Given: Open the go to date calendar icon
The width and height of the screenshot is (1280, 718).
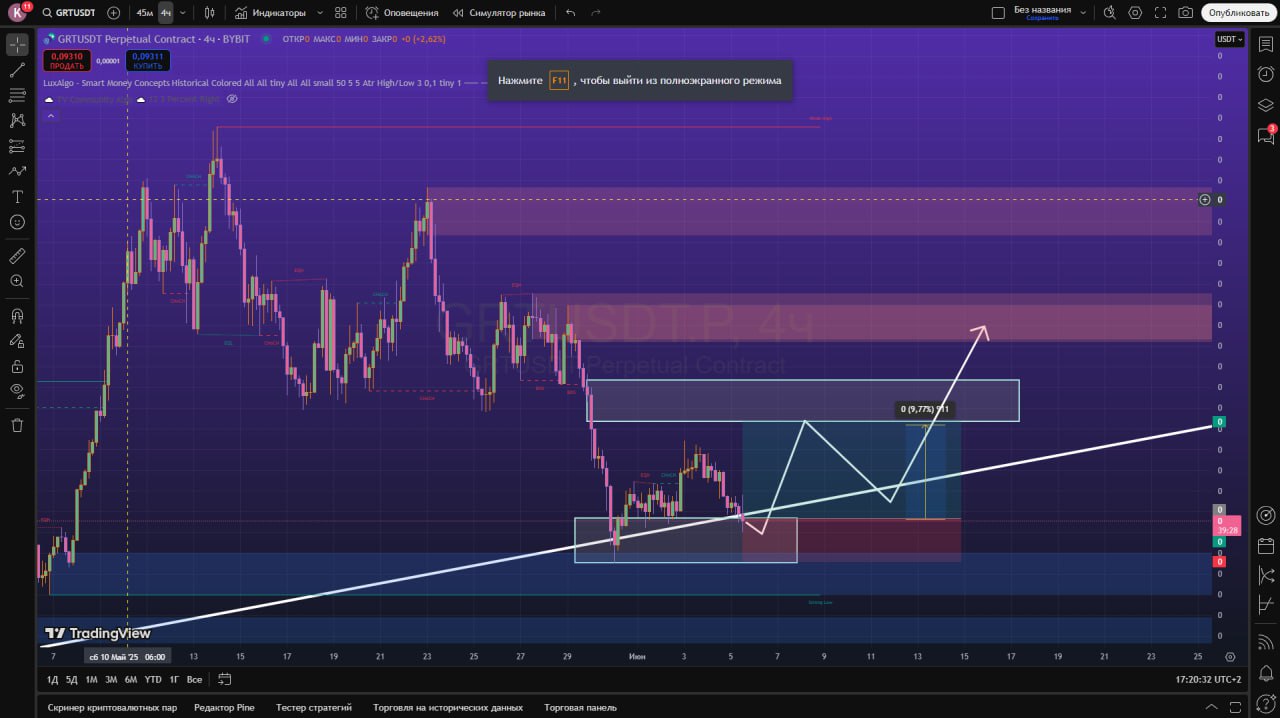Looking at the screenshot, I should [x=225, y=680].
